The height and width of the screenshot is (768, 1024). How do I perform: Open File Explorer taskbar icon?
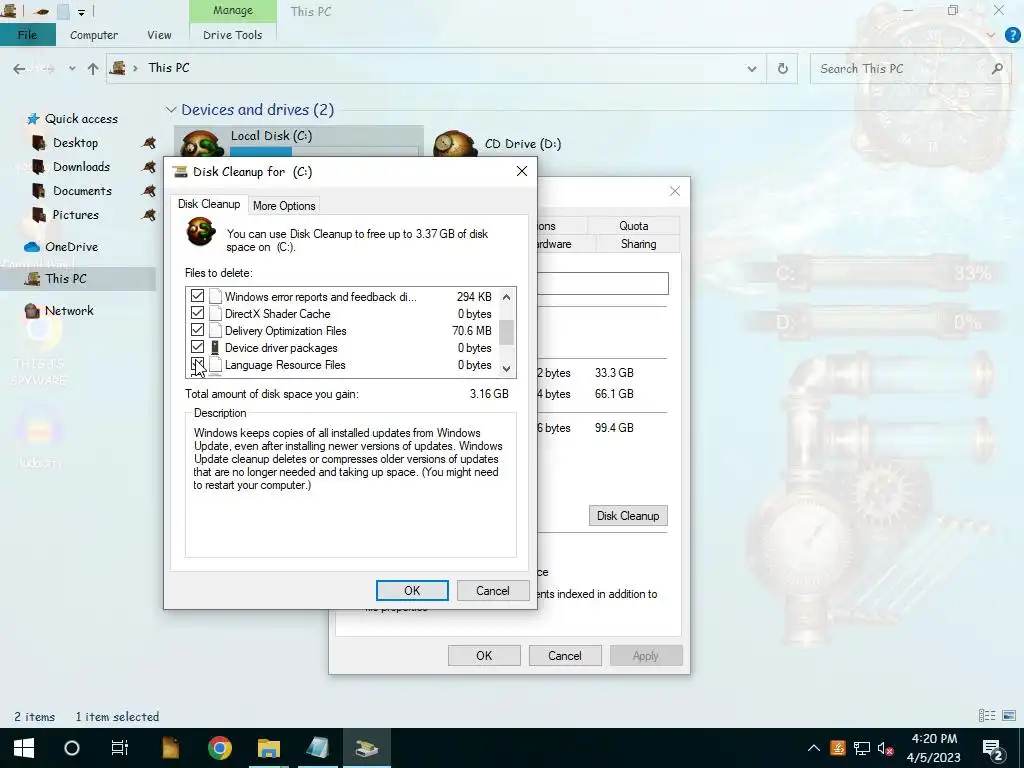click(x=268, y=748)
